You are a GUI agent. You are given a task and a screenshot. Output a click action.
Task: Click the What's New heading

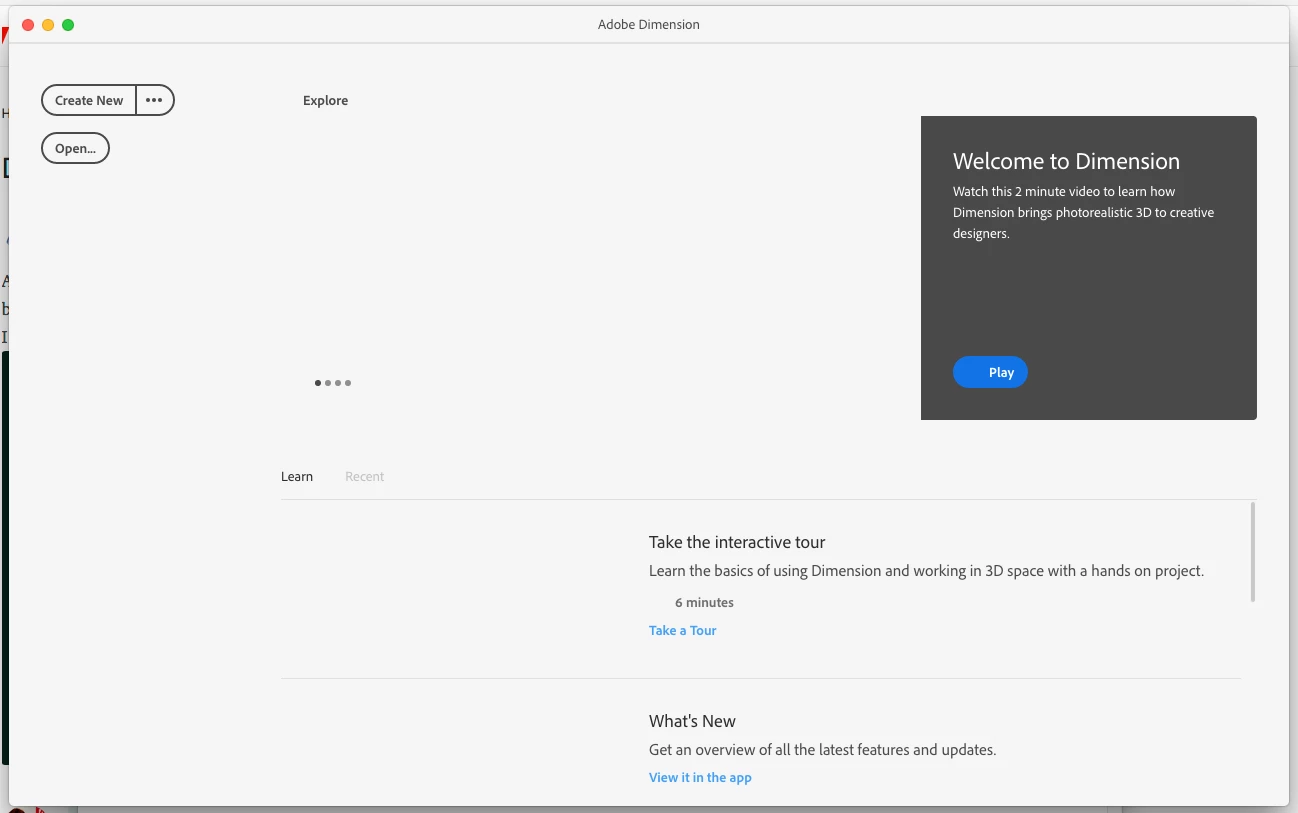(x=692, y=721)
